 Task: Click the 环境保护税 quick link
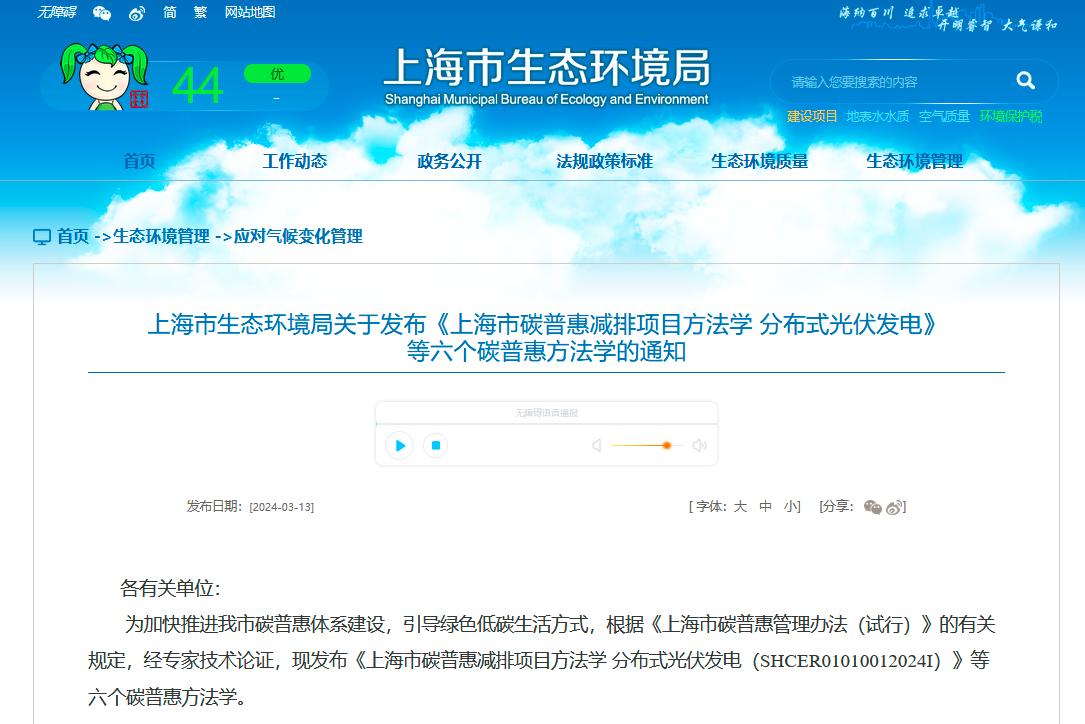(1011, 116)
